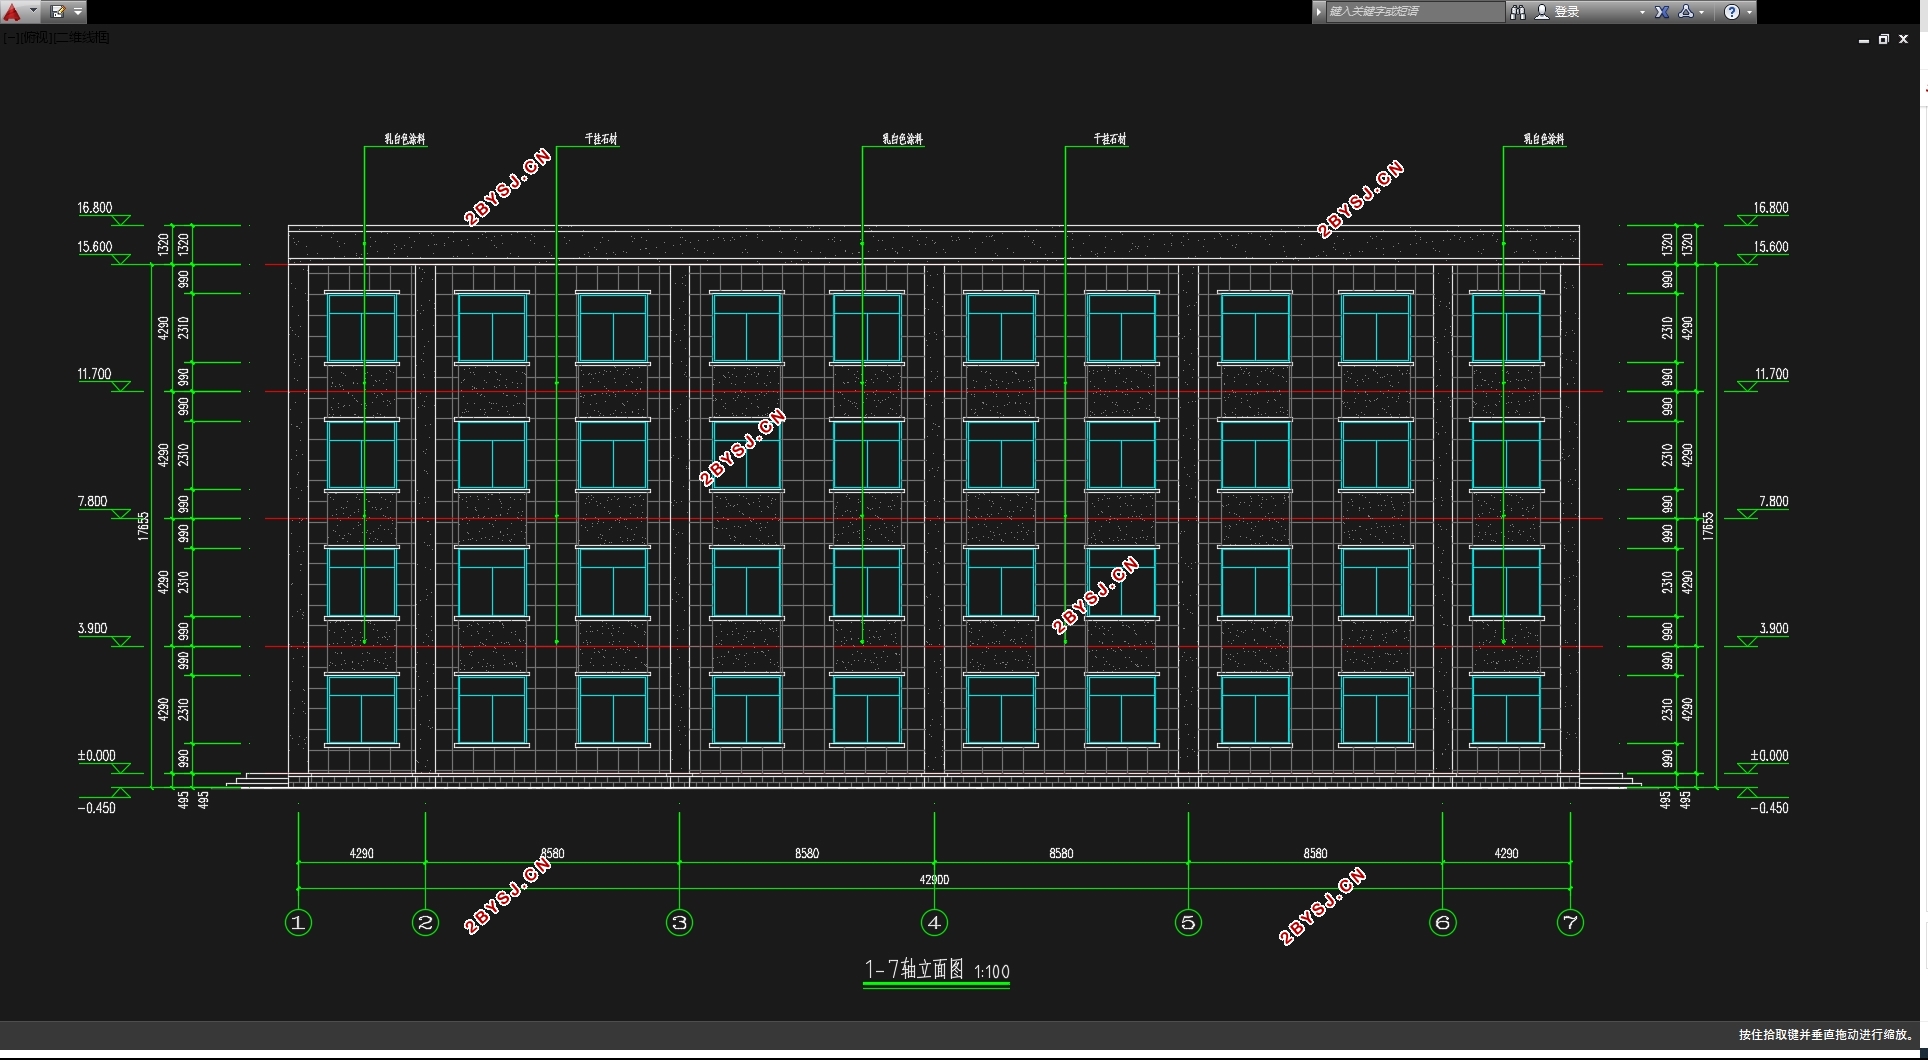1928x1060 pixels.
Task: Restore the drawing window size
Action: tap(1883, 39)
